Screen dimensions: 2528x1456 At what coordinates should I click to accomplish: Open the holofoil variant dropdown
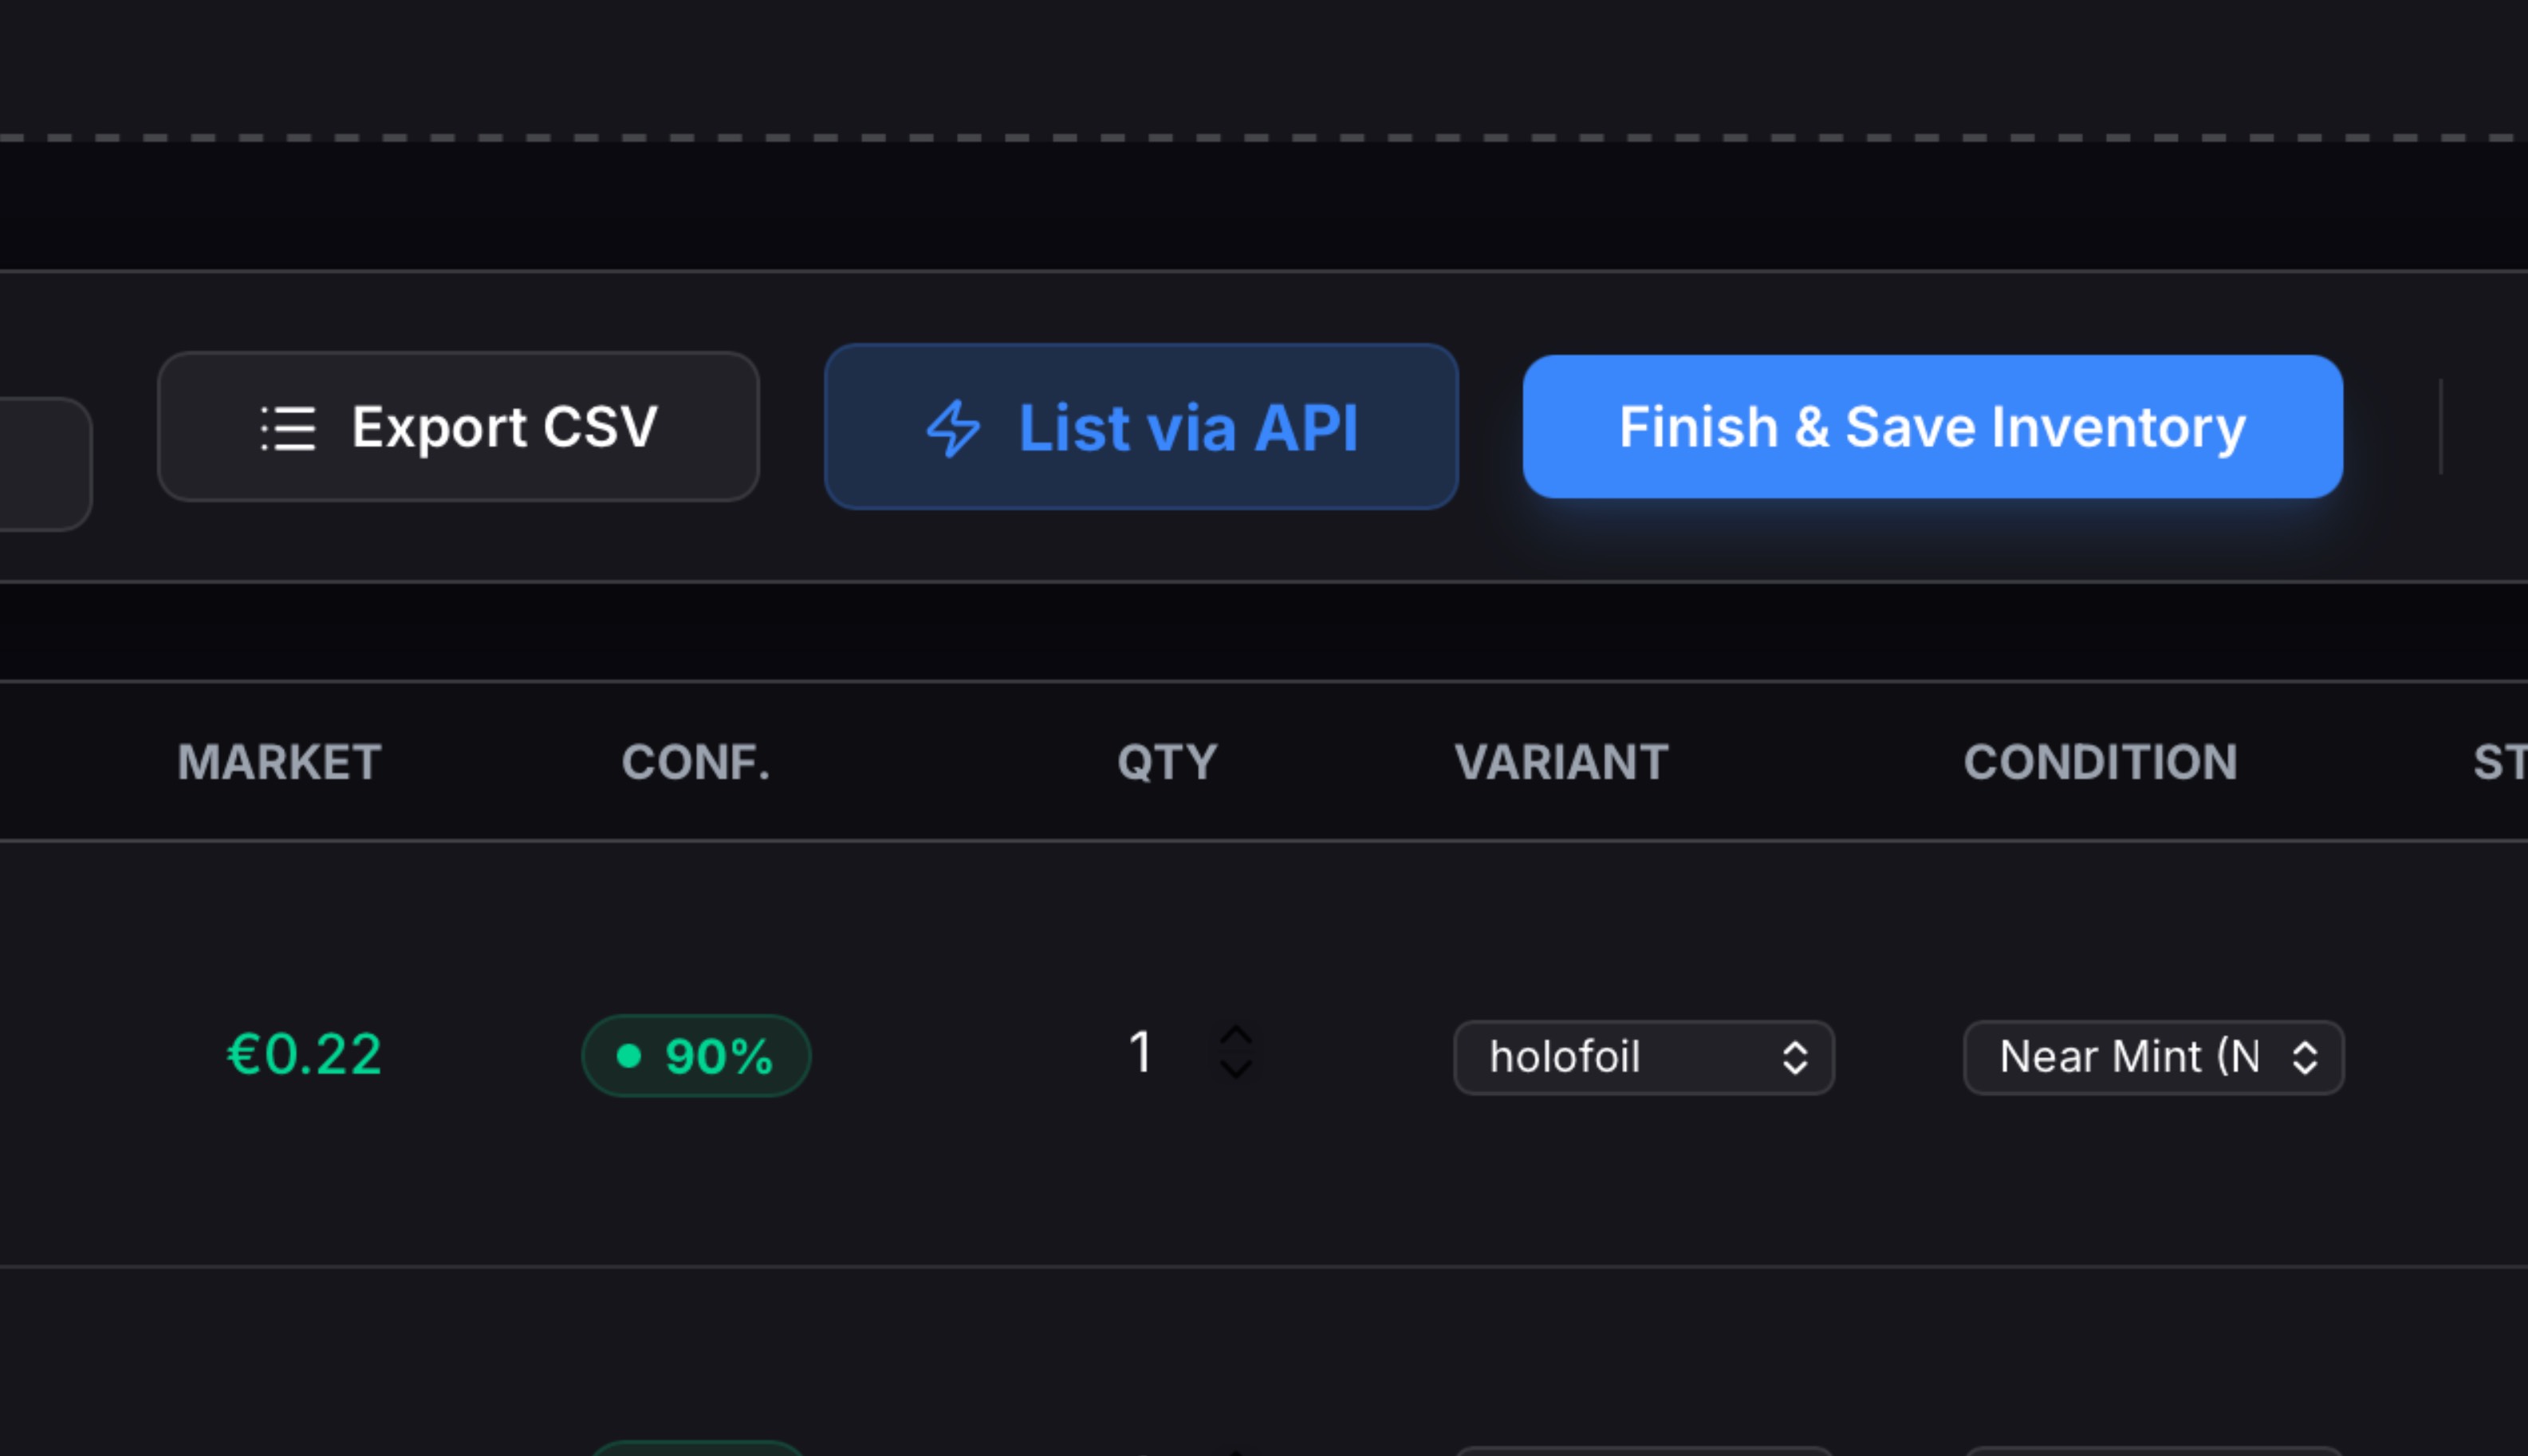pyautogui.click(x=1643, y=1057)
